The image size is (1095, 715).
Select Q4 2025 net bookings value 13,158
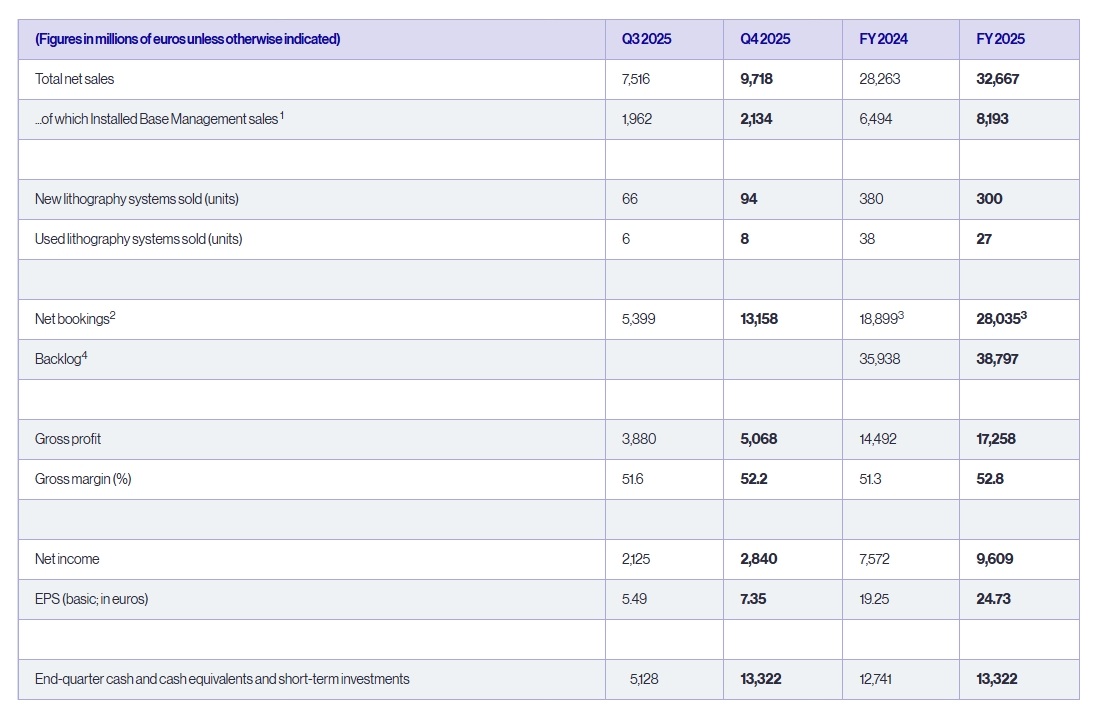(x=758, y=319)
